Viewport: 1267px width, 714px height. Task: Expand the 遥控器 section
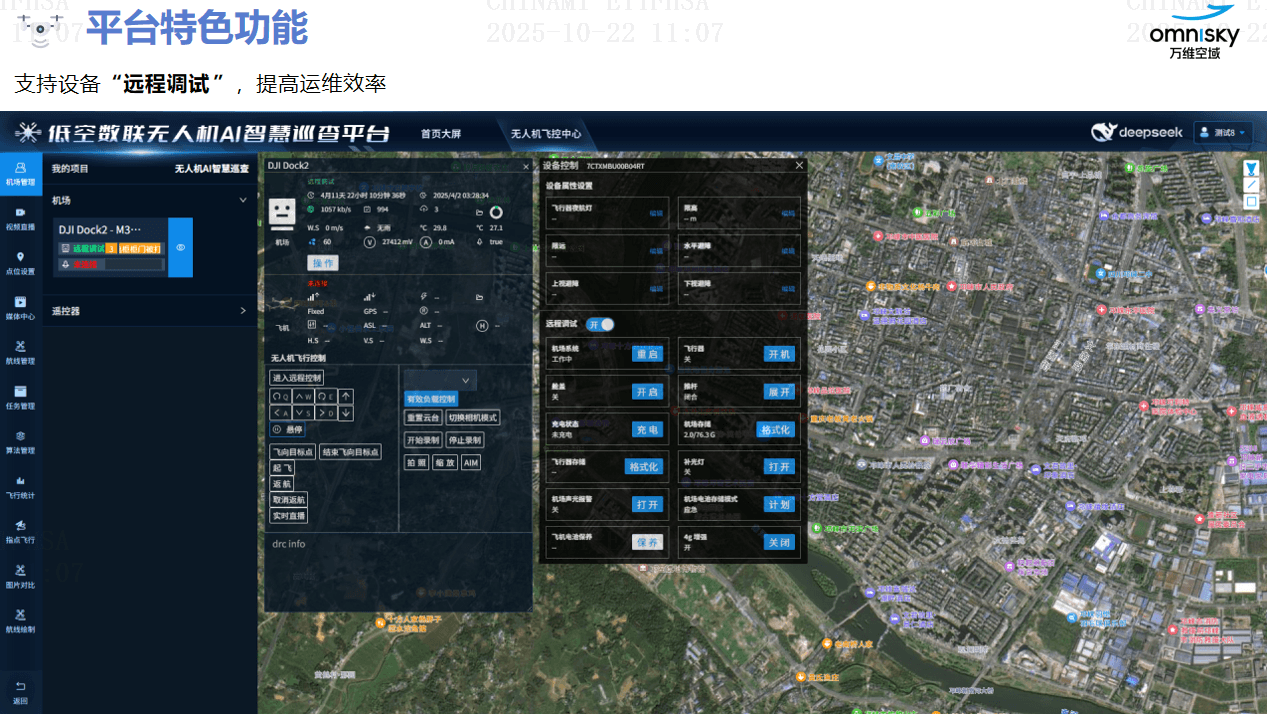pos(243,311)
